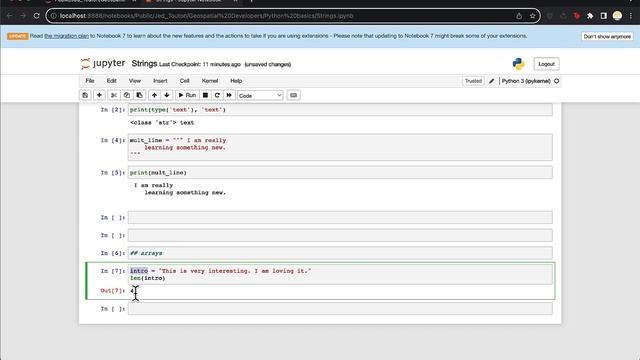The width and height of the screenshot is (640, 360).
Task: Run the selected cell
Action: [x=187, y=95]
